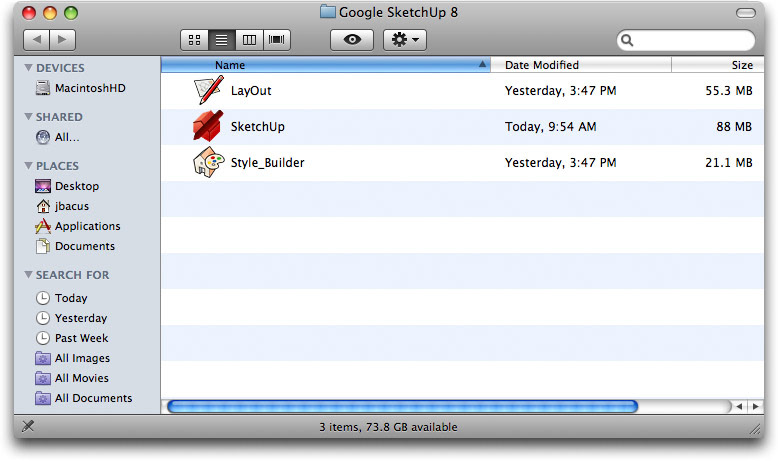778x461 pixels.
Task: Click the LayOut file name
Action: click(x=251, y=91)
